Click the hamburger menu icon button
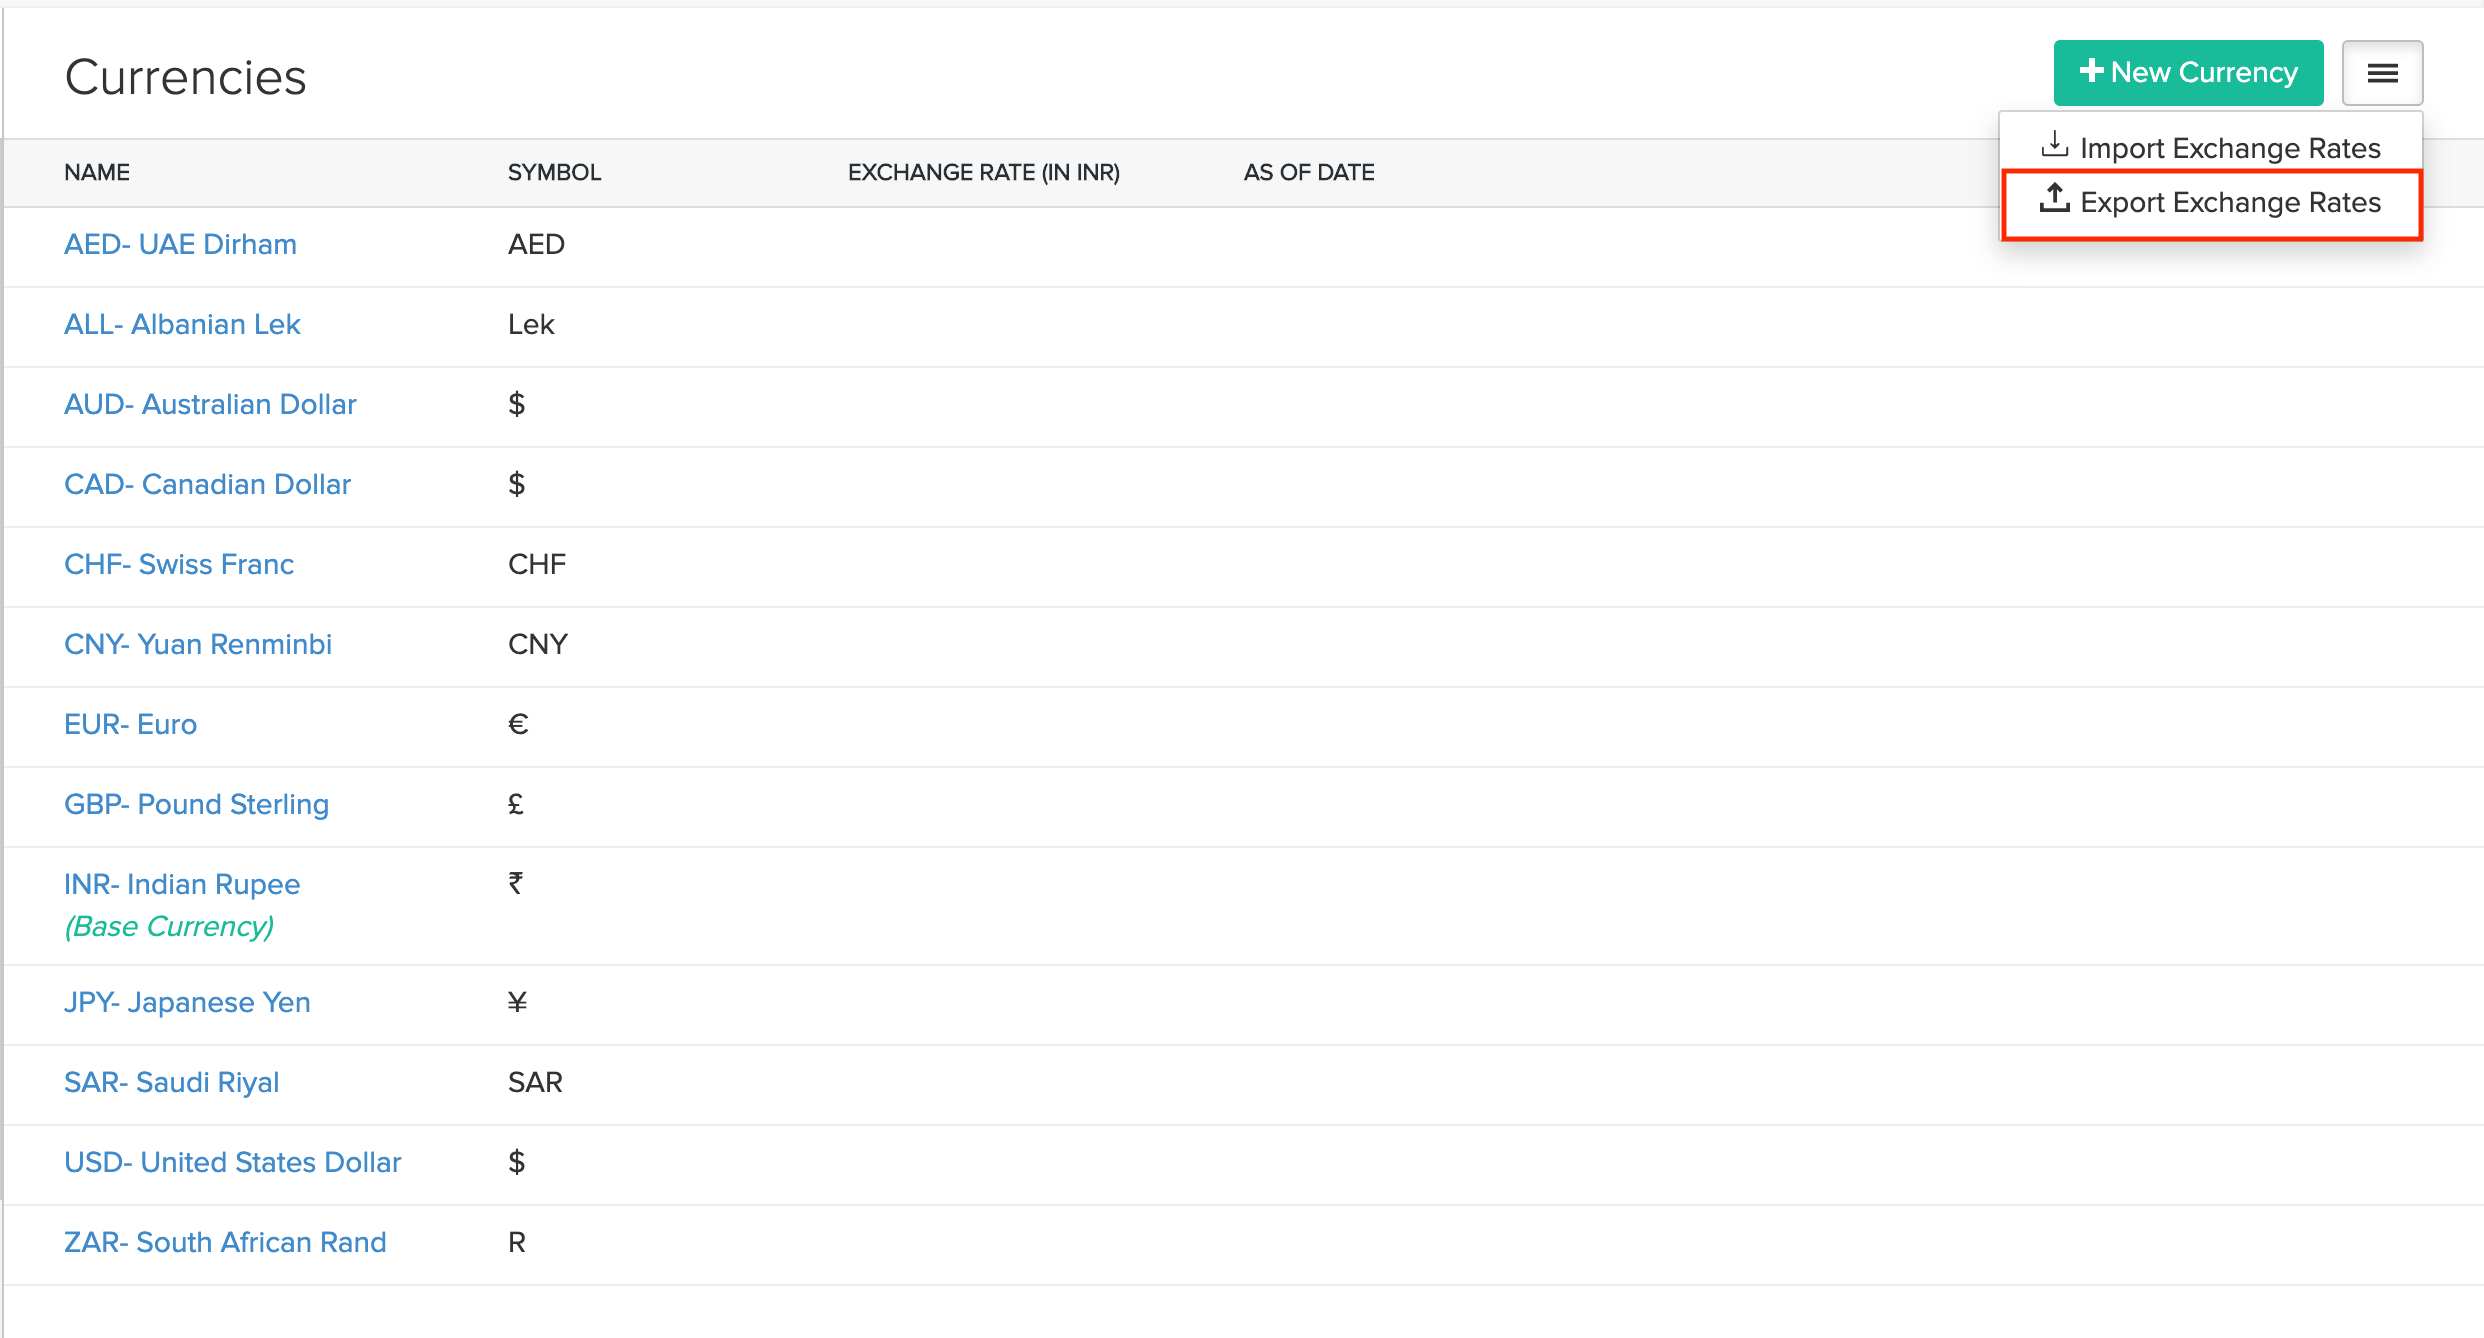 (x=2382, y=73)
